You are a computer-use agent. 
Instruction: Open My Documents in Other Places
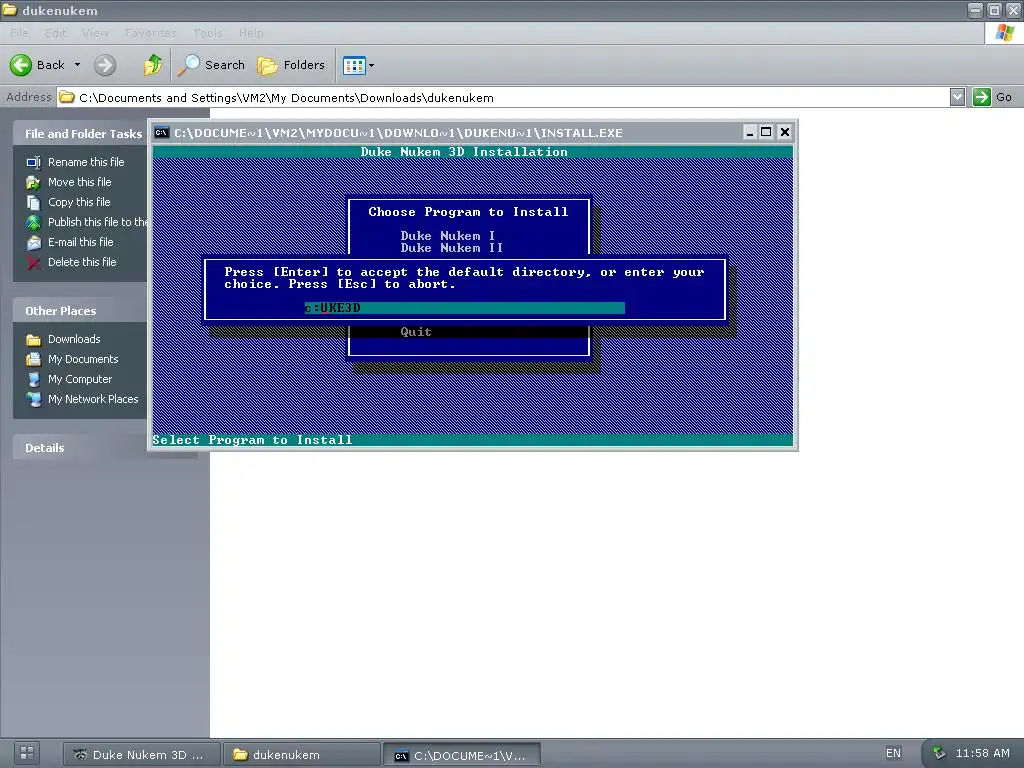tap(83, 359)
